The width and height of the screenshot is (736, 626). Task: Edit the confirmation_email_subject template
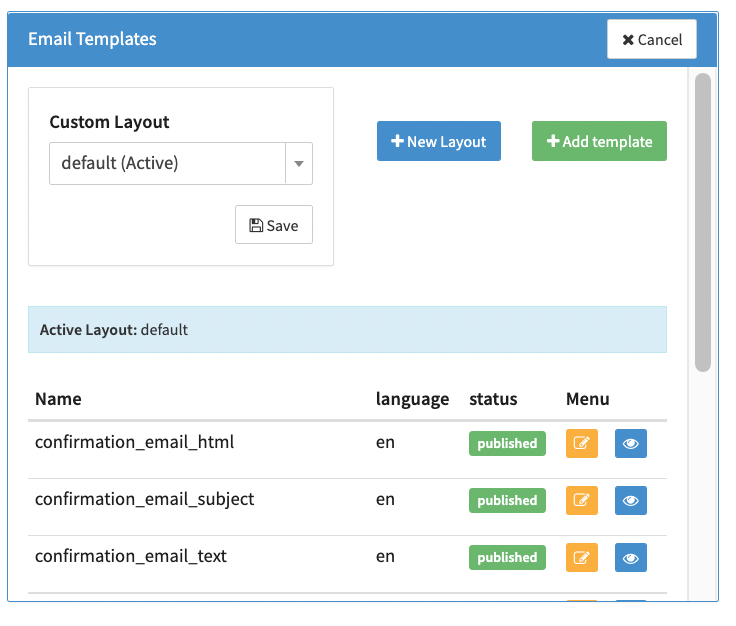(x=582, y=500)
